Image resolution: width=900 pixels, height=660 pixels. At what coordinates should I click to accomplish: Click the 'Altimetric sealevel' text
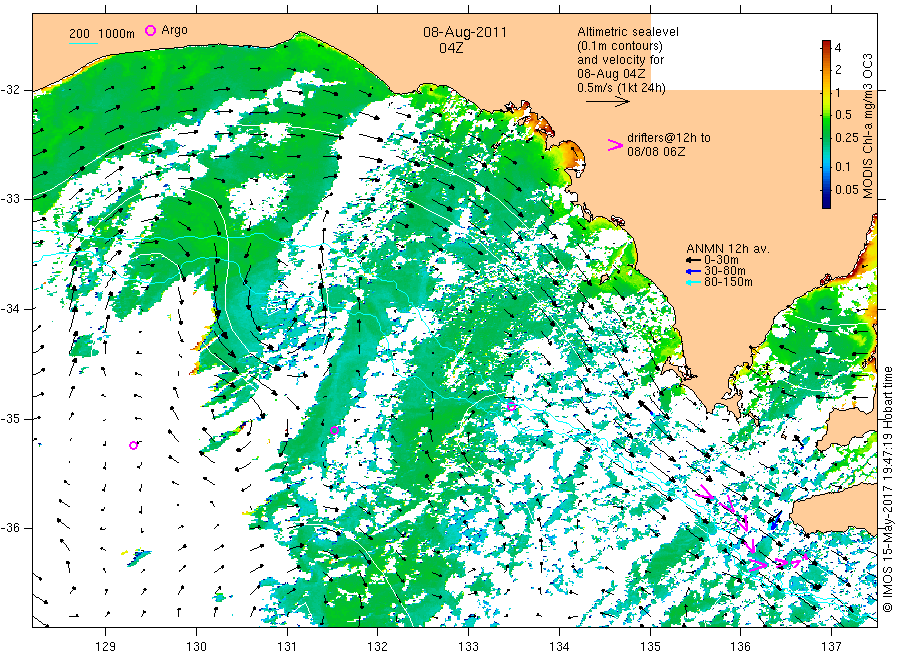click(x=628, y=32)
